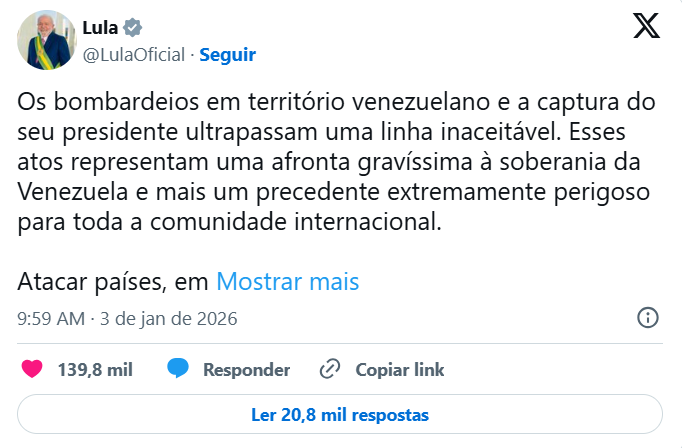The height and width of the screenshot is (448, 682).
Task: Open Lula's profile picture
Action: pos(46,40)
